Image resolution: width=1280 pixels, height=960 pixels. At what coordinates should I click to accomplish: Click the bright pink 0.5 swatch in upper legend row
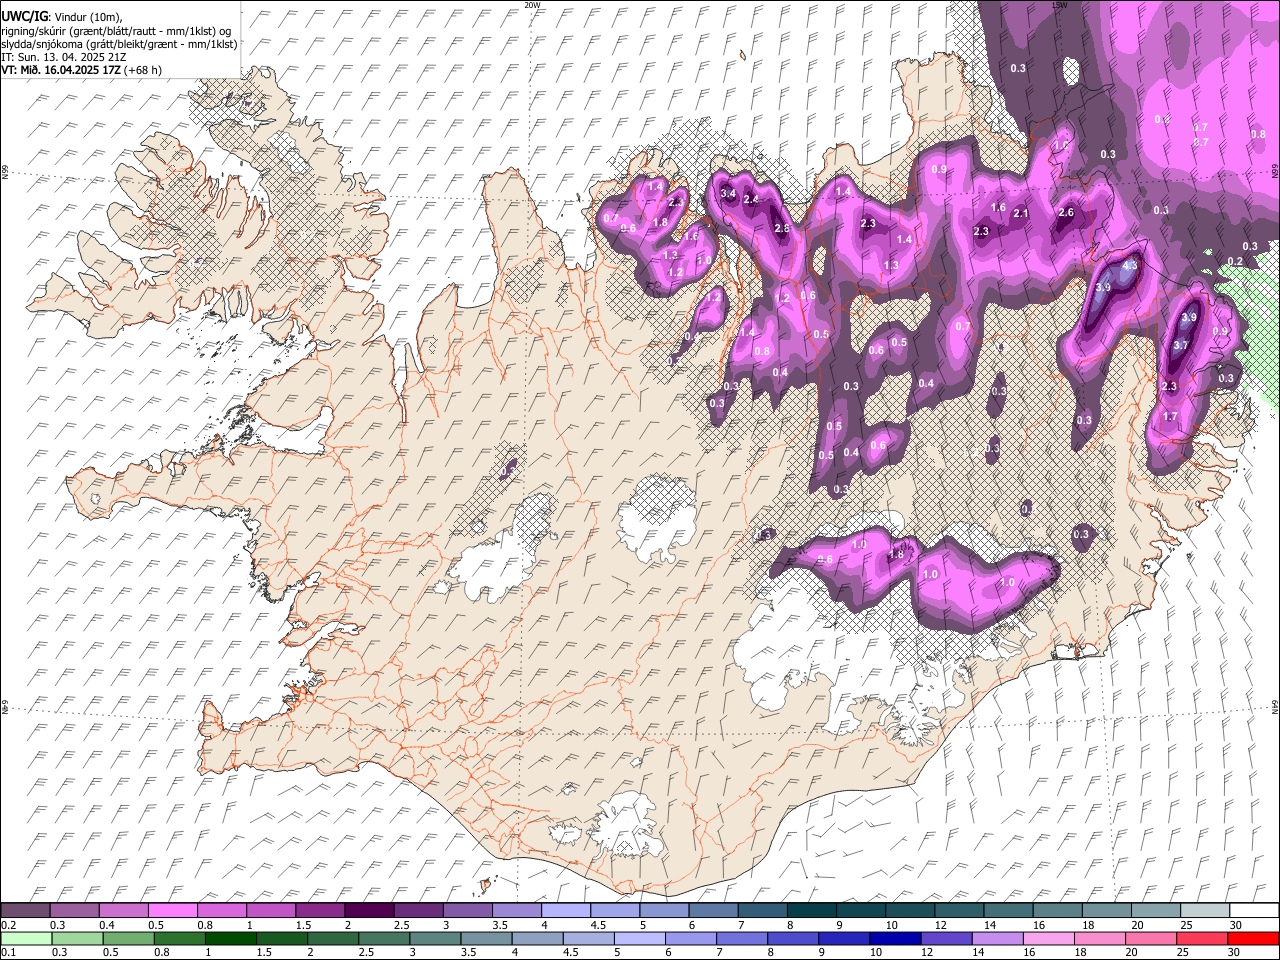pos(172,910)
